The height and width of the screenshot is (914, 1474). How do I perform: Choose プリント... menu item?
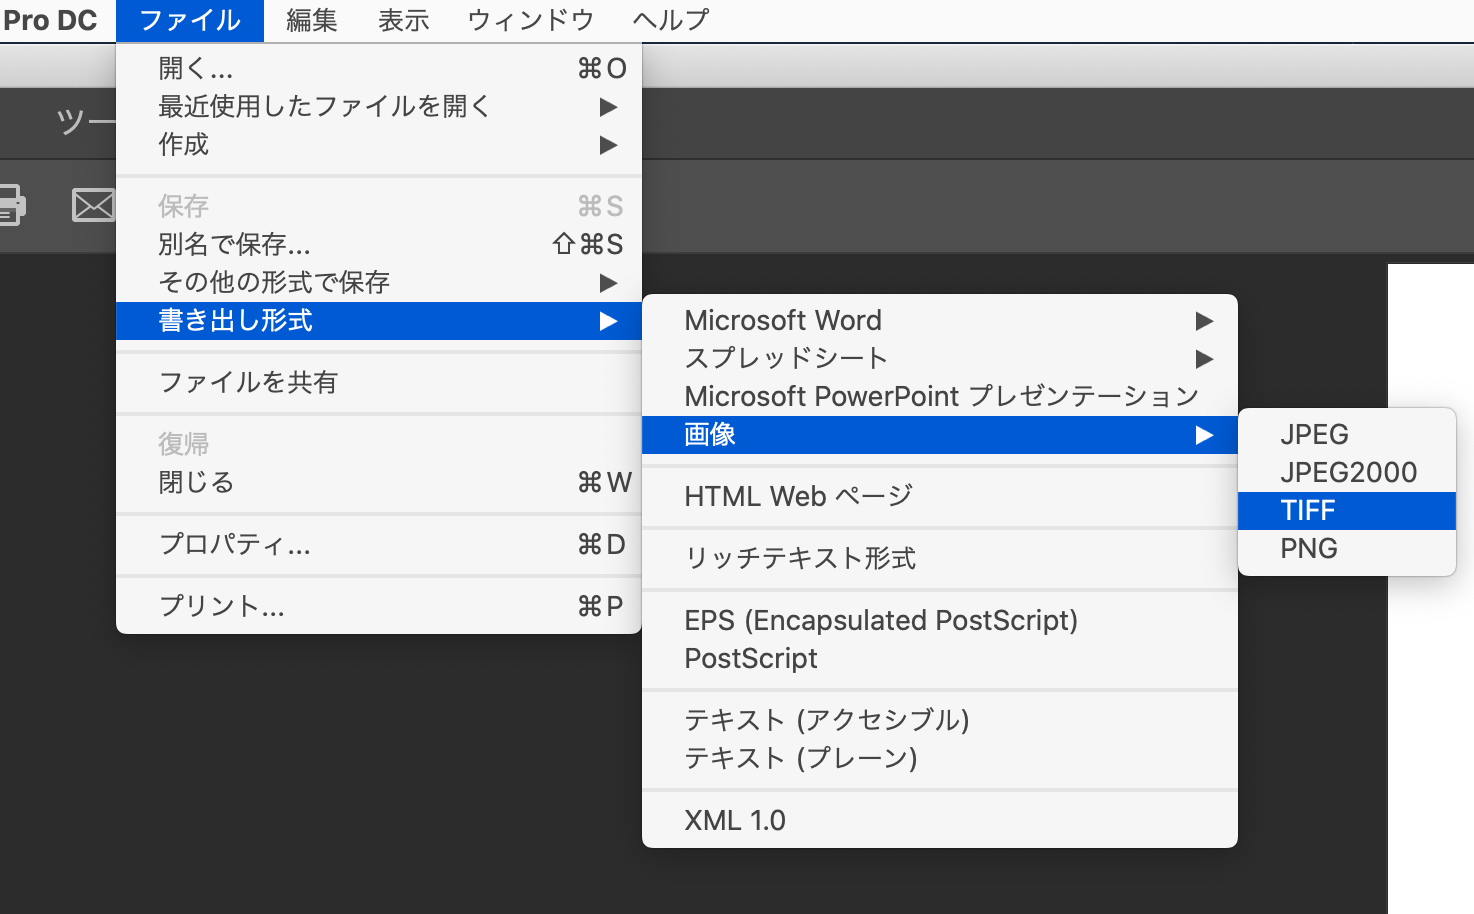coord(379,606)
